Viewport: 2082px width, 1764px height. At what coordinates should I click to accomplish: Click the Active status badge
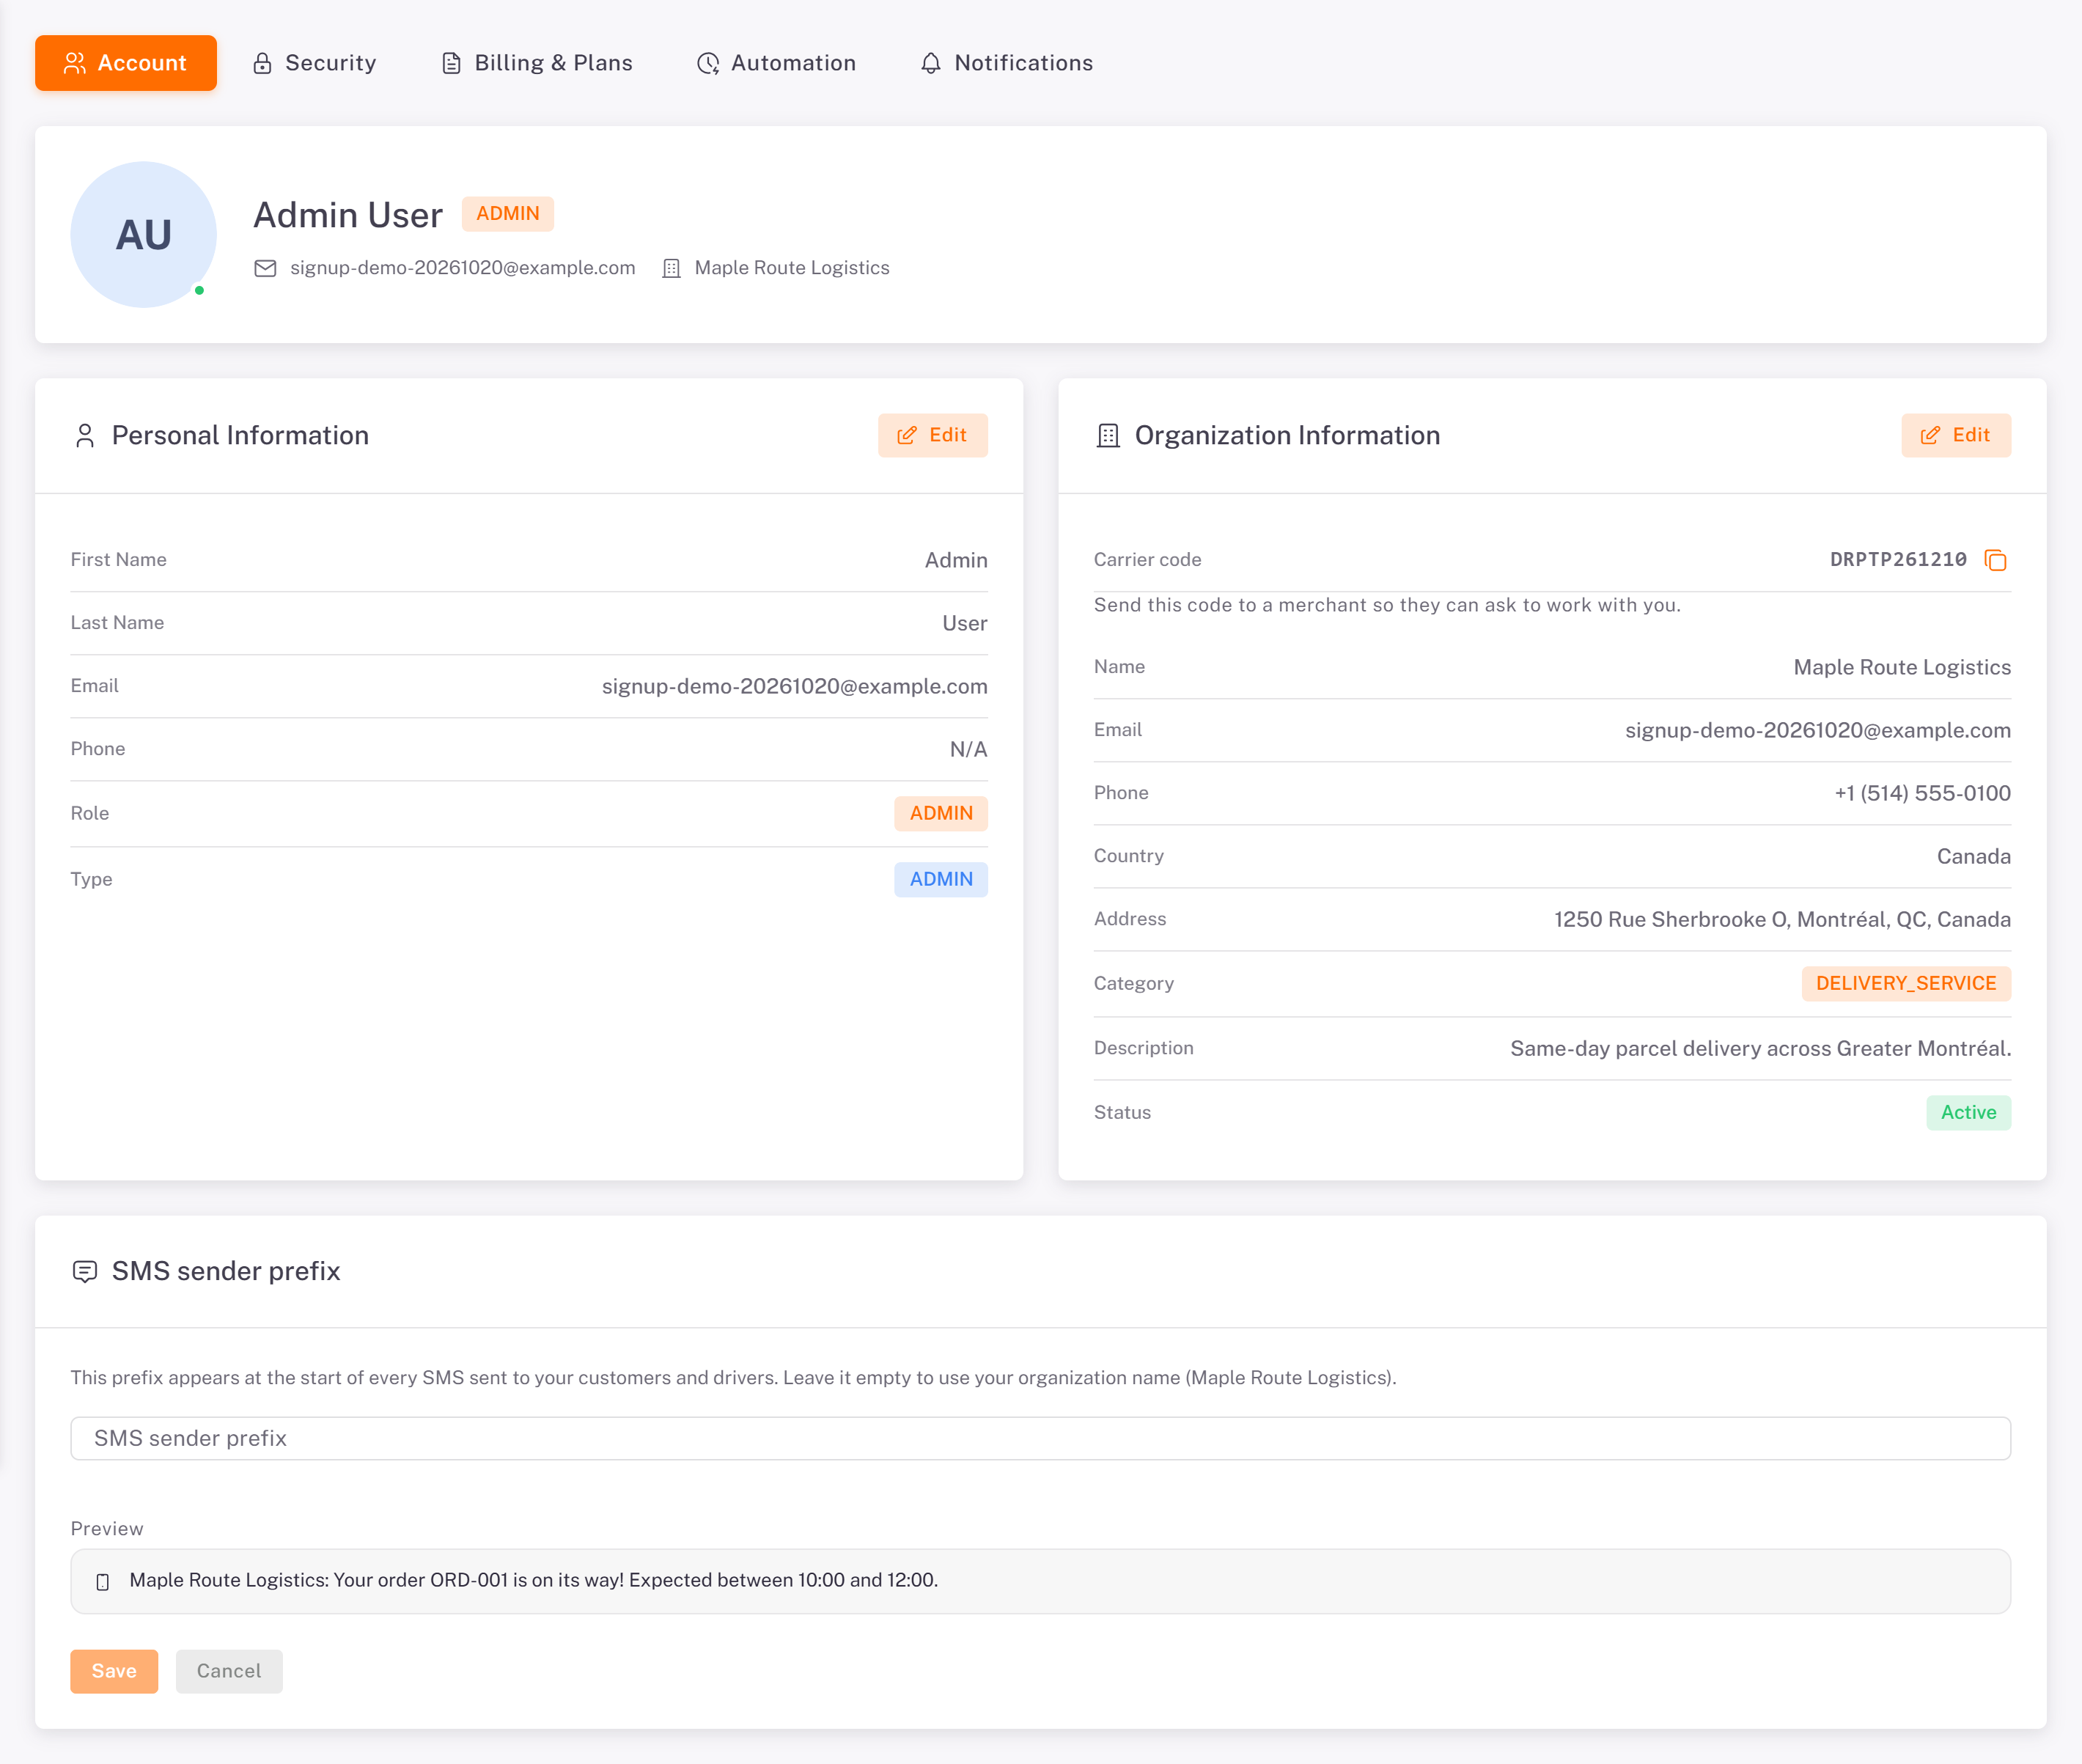(1968, 1113)
